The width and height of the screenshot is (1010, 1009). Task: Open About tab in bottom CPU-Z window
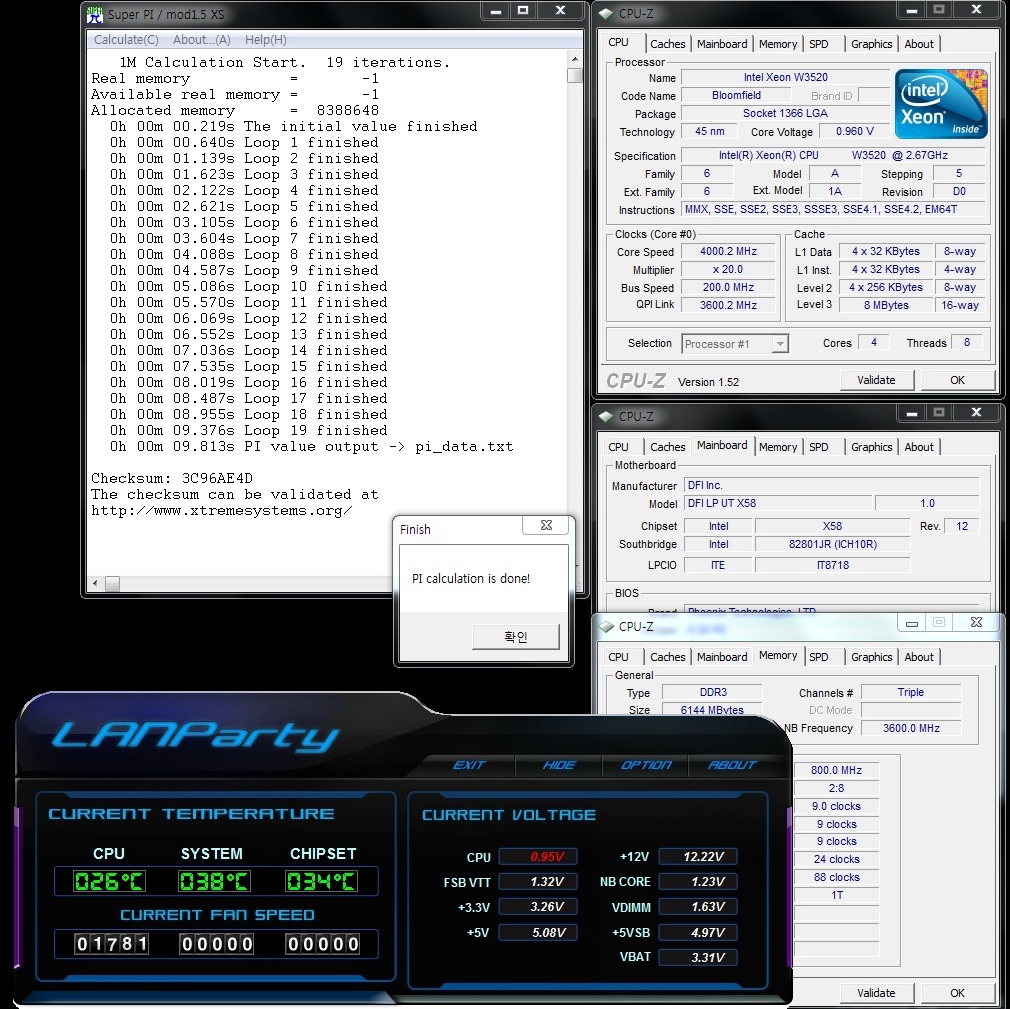coord(919,657)
